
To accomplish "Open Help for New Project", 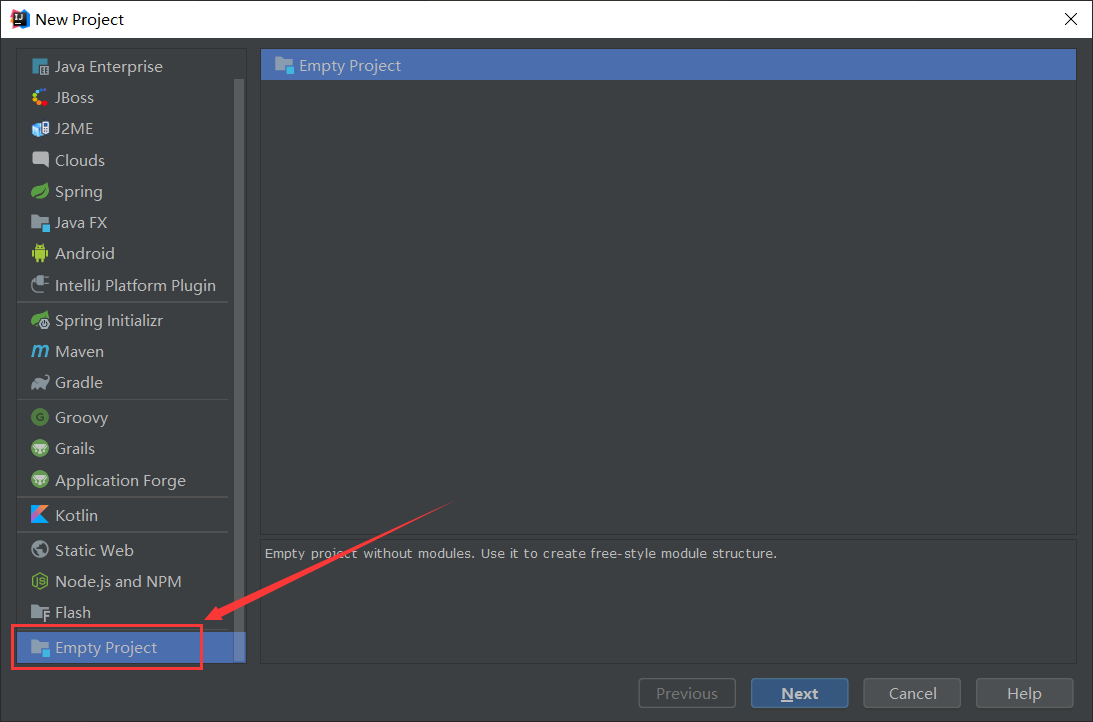I will tap(1024, 694).
